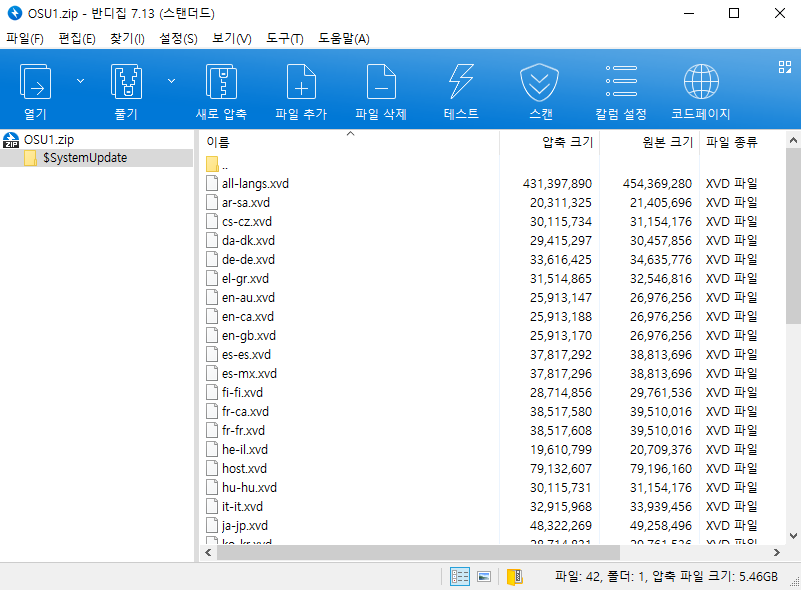This screenshot has height=590, width=801.
Task: Expand the 풀기 dropdown arrow
Action: (x=172, y=81)
